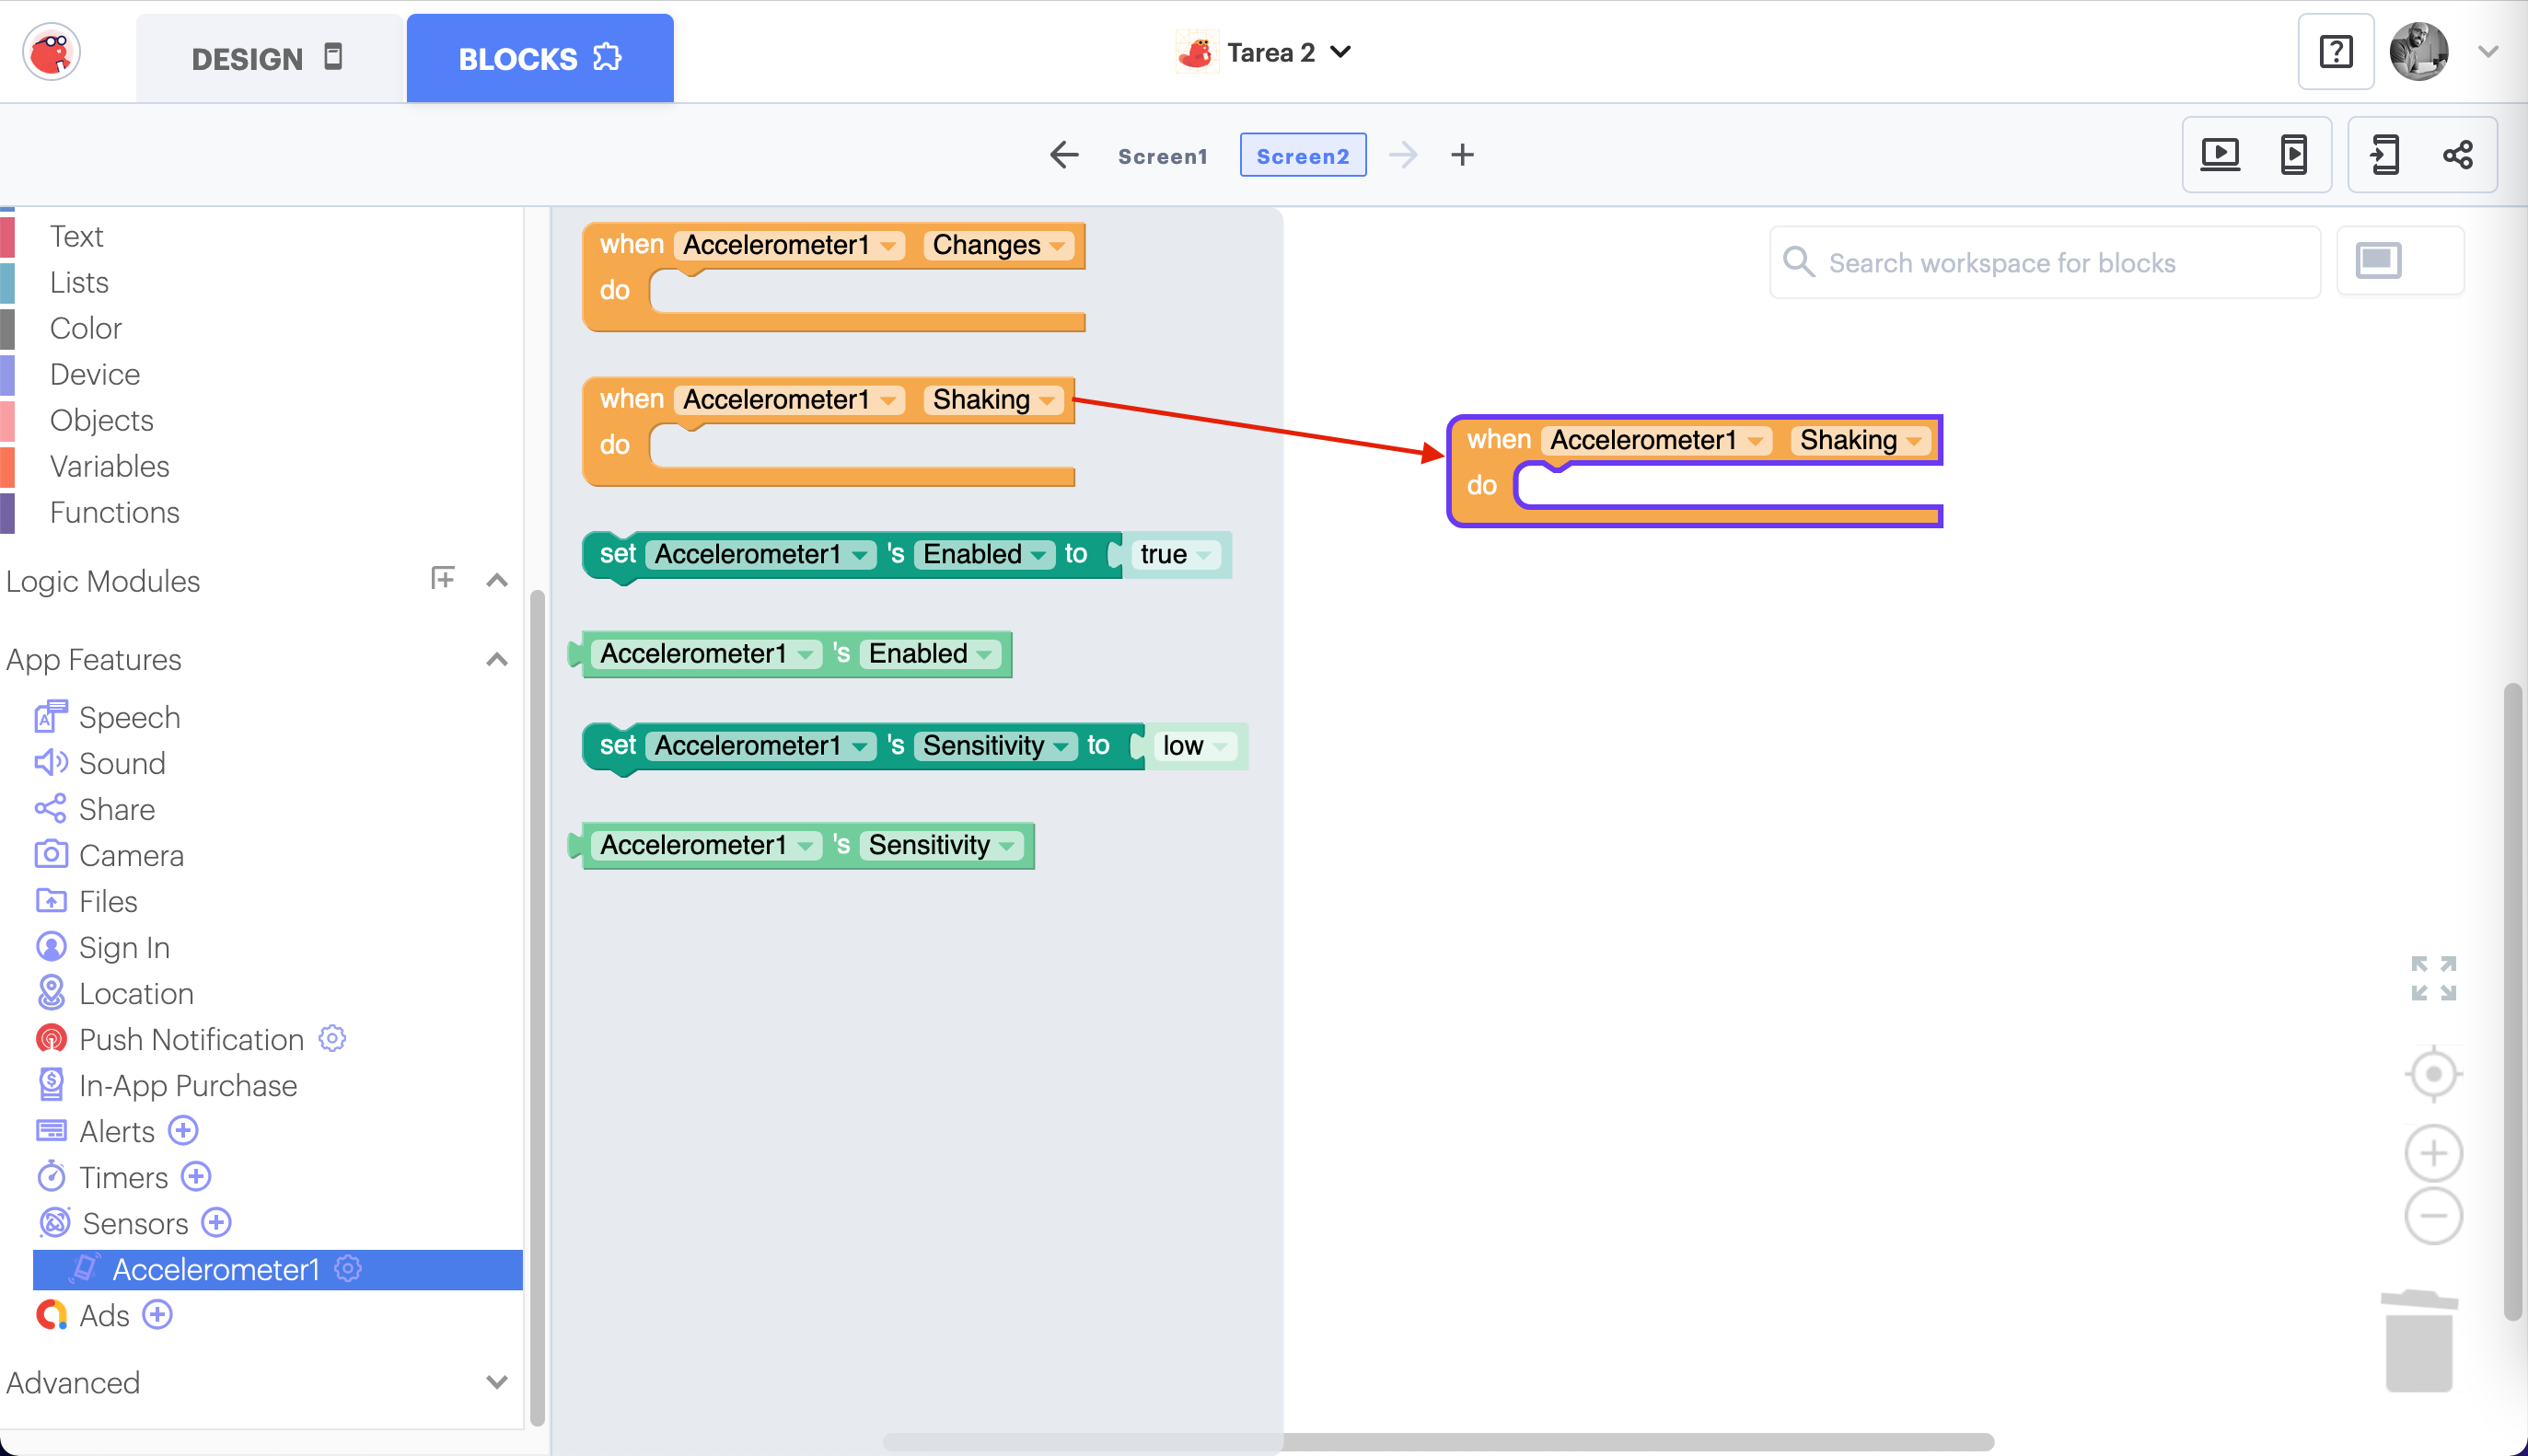This screenshot has height=1456, width=2528.
Task: Click the test on phone icon
Action: click(2293, 155)
